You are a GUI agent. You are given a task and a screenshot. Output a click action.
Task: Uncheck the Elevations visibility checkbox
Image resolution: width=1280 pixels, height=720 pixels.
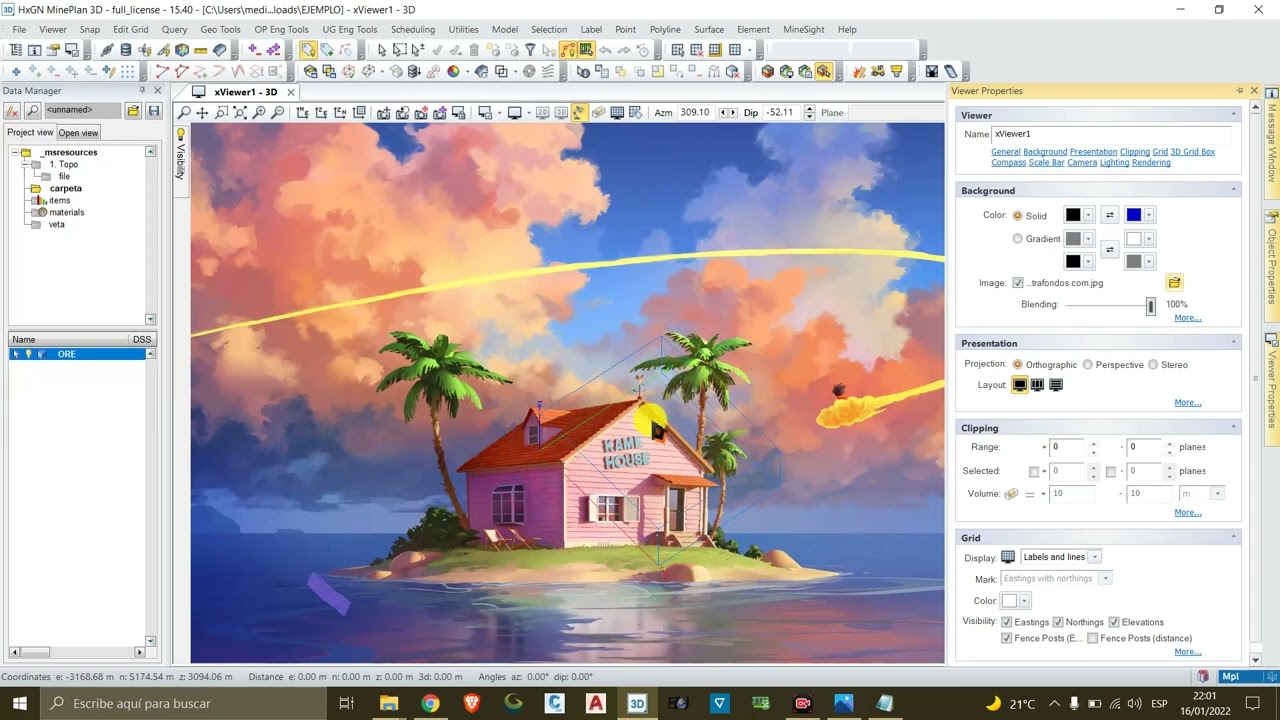[1114, 622]
